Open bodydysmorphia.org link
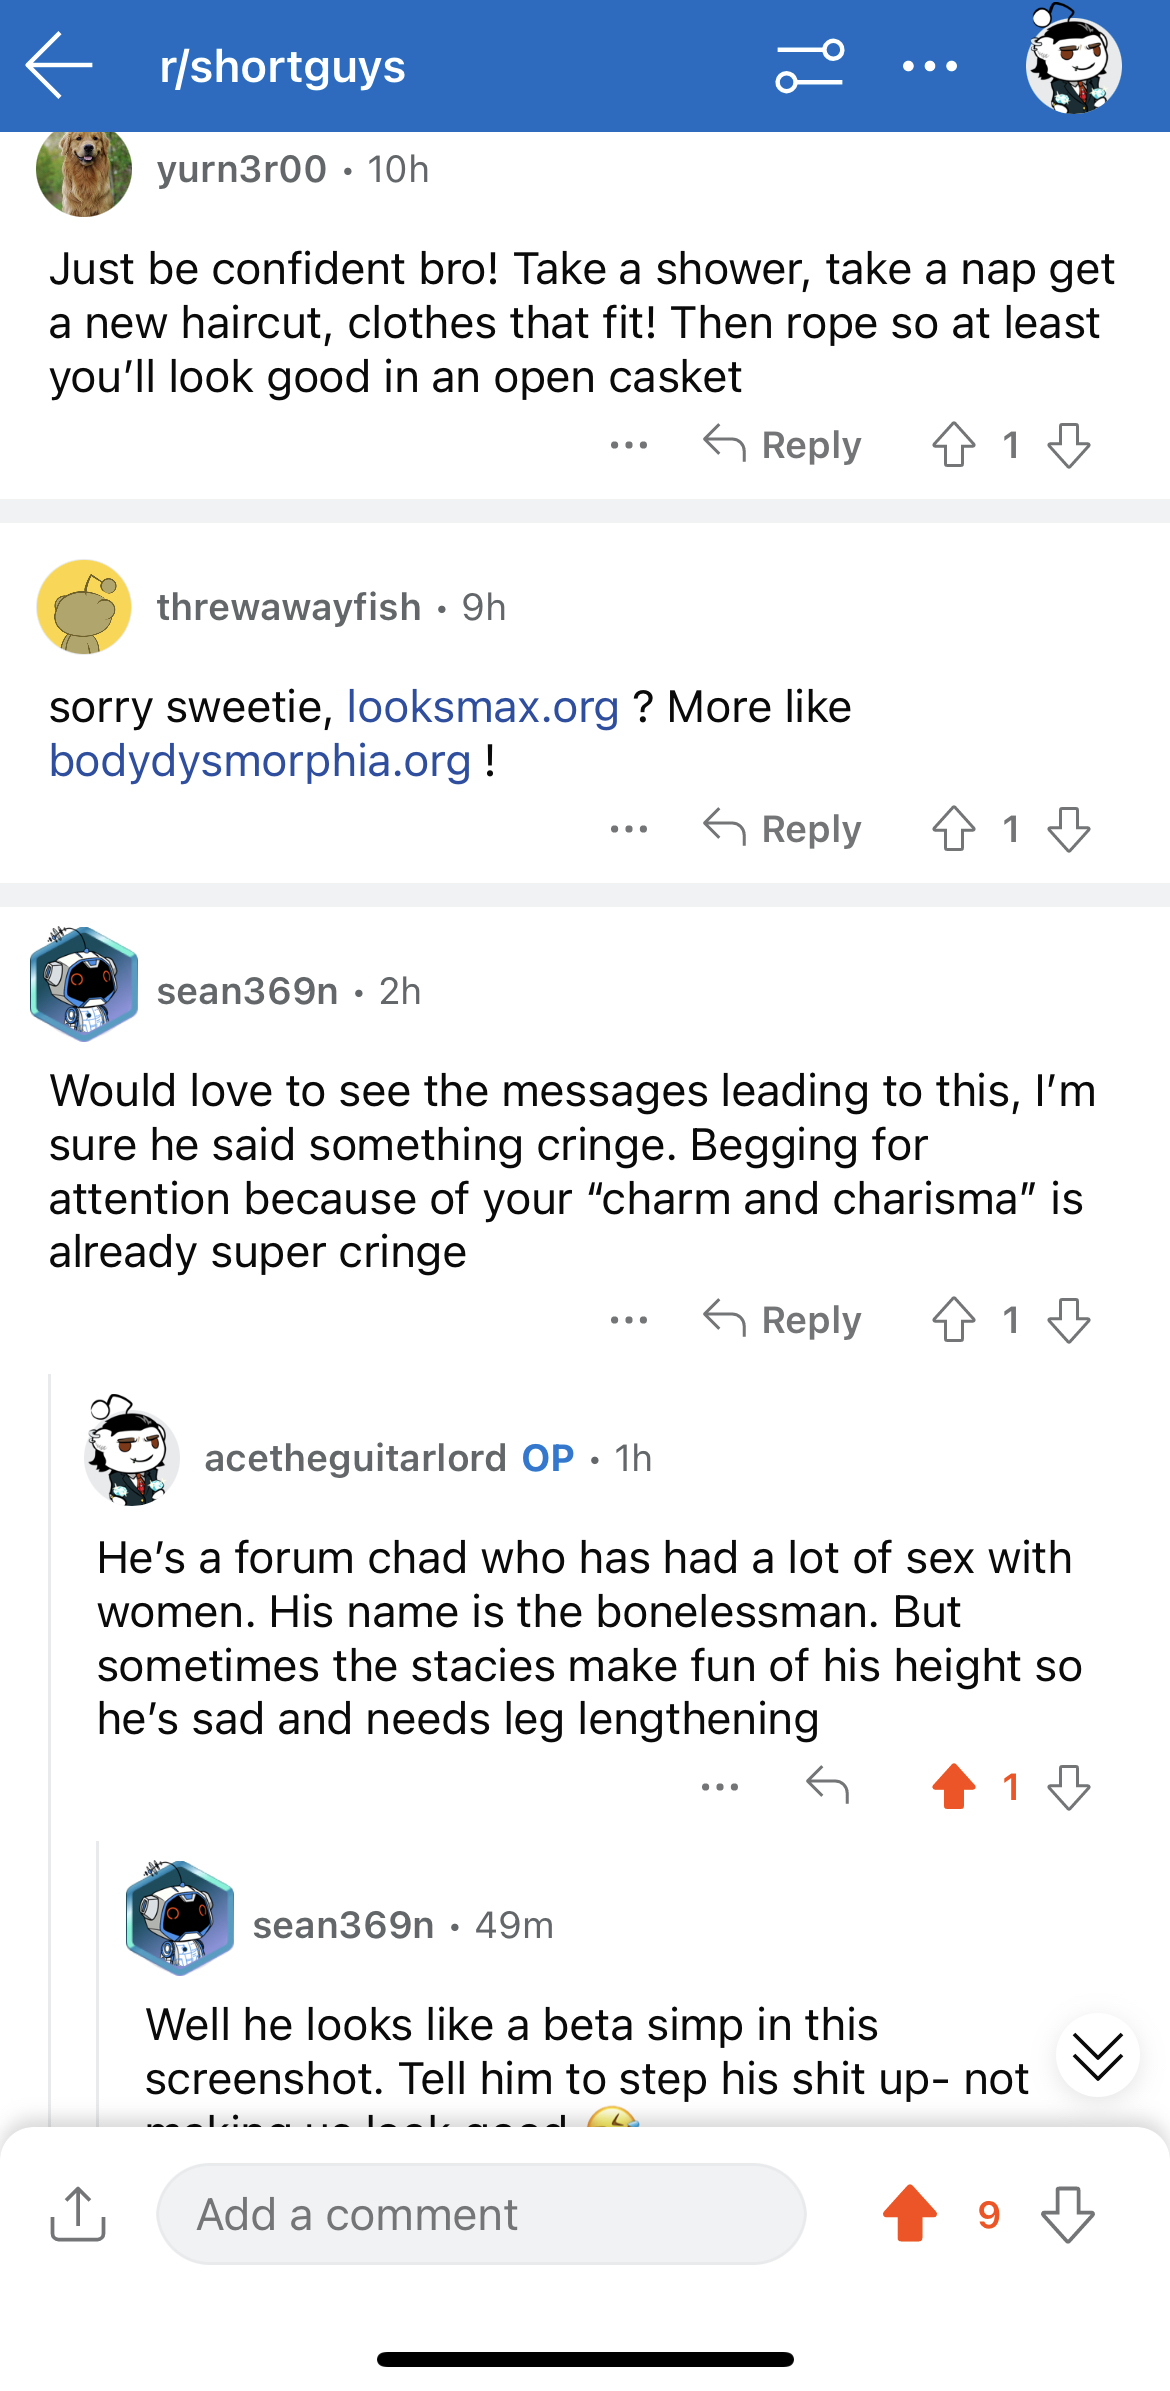Screen dimensions: 1170x2391 pyautogui.click(x=260, y=761)
